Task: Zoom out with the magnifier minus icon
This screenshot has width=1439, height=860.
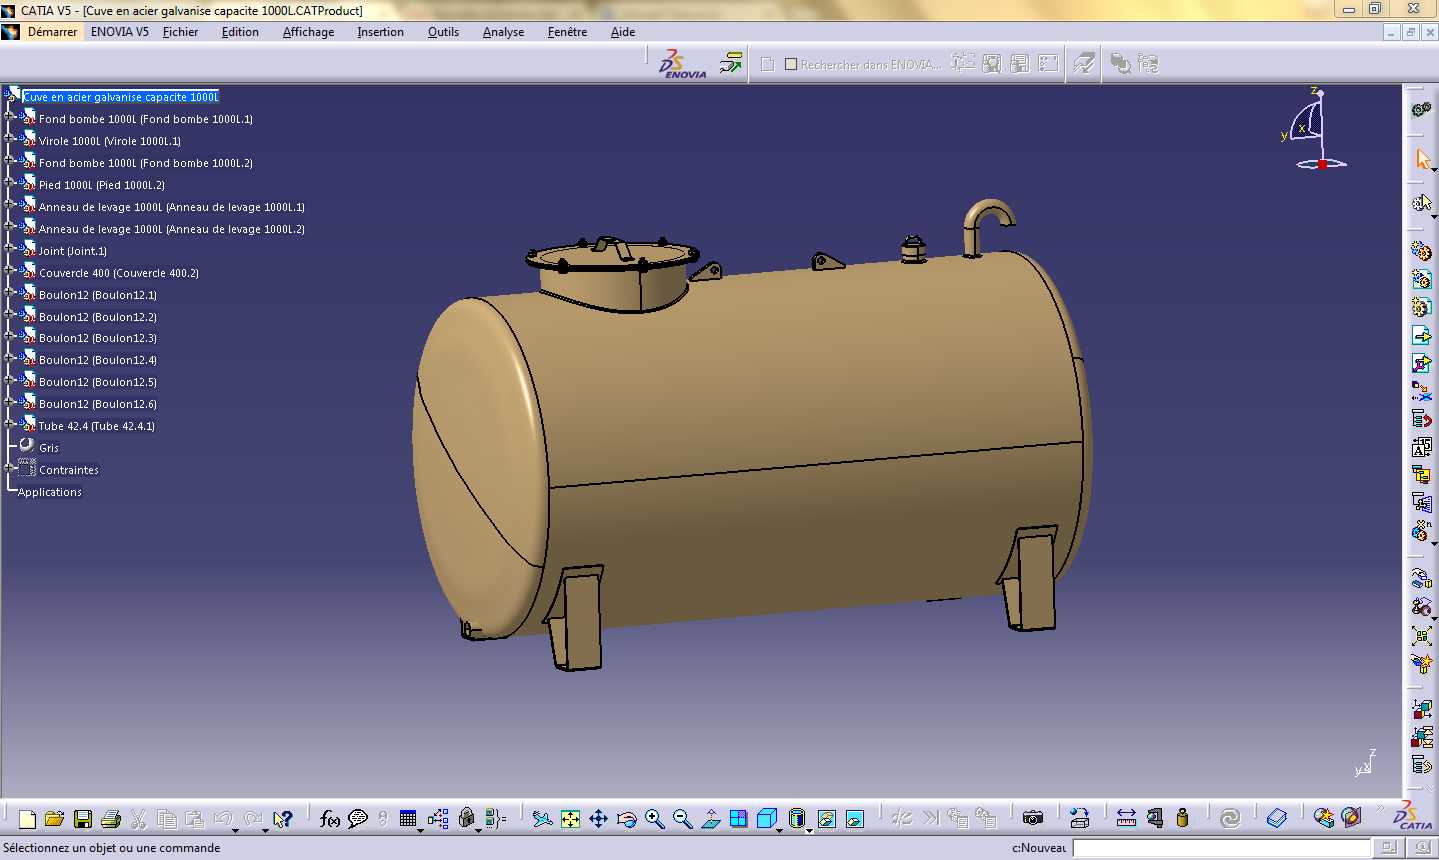Action: [683, 819]
